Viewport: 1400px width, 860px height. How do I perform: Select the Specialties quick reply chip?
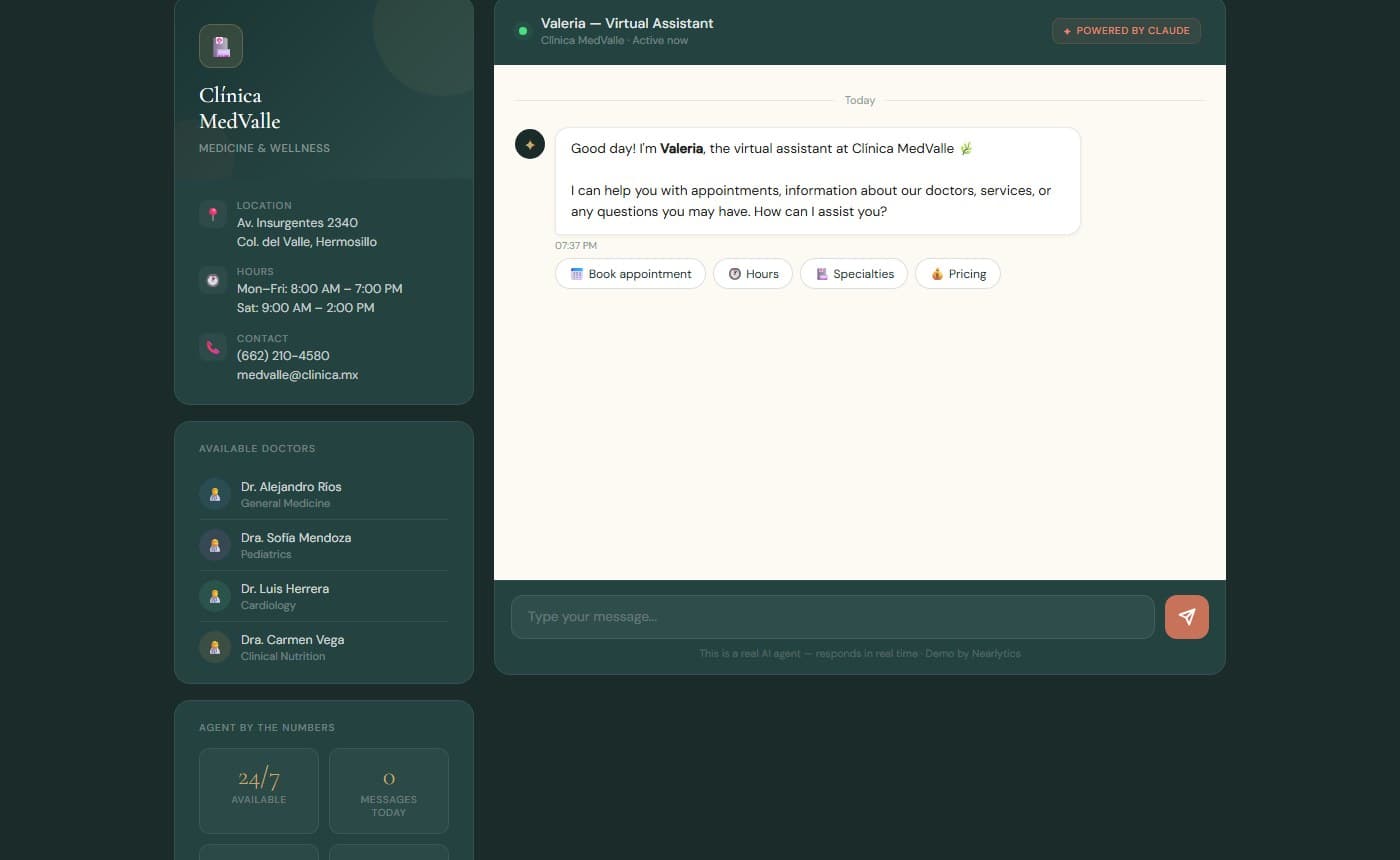tap(854, 274)
